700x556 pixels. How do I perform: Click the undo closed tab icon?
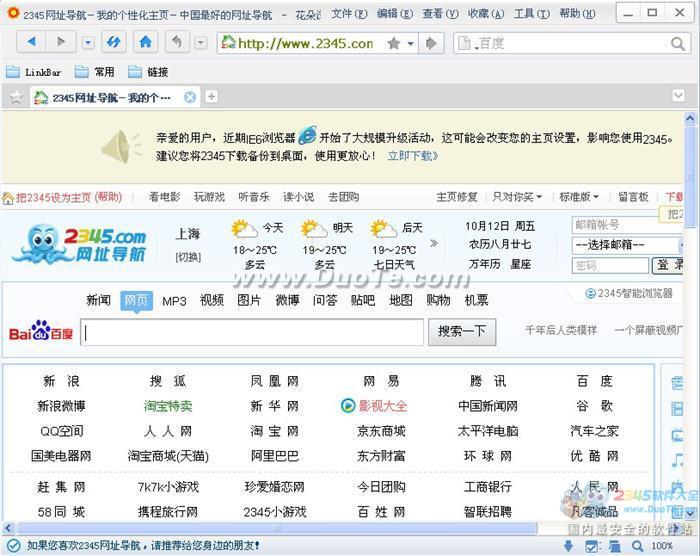[x=177, y=42]
